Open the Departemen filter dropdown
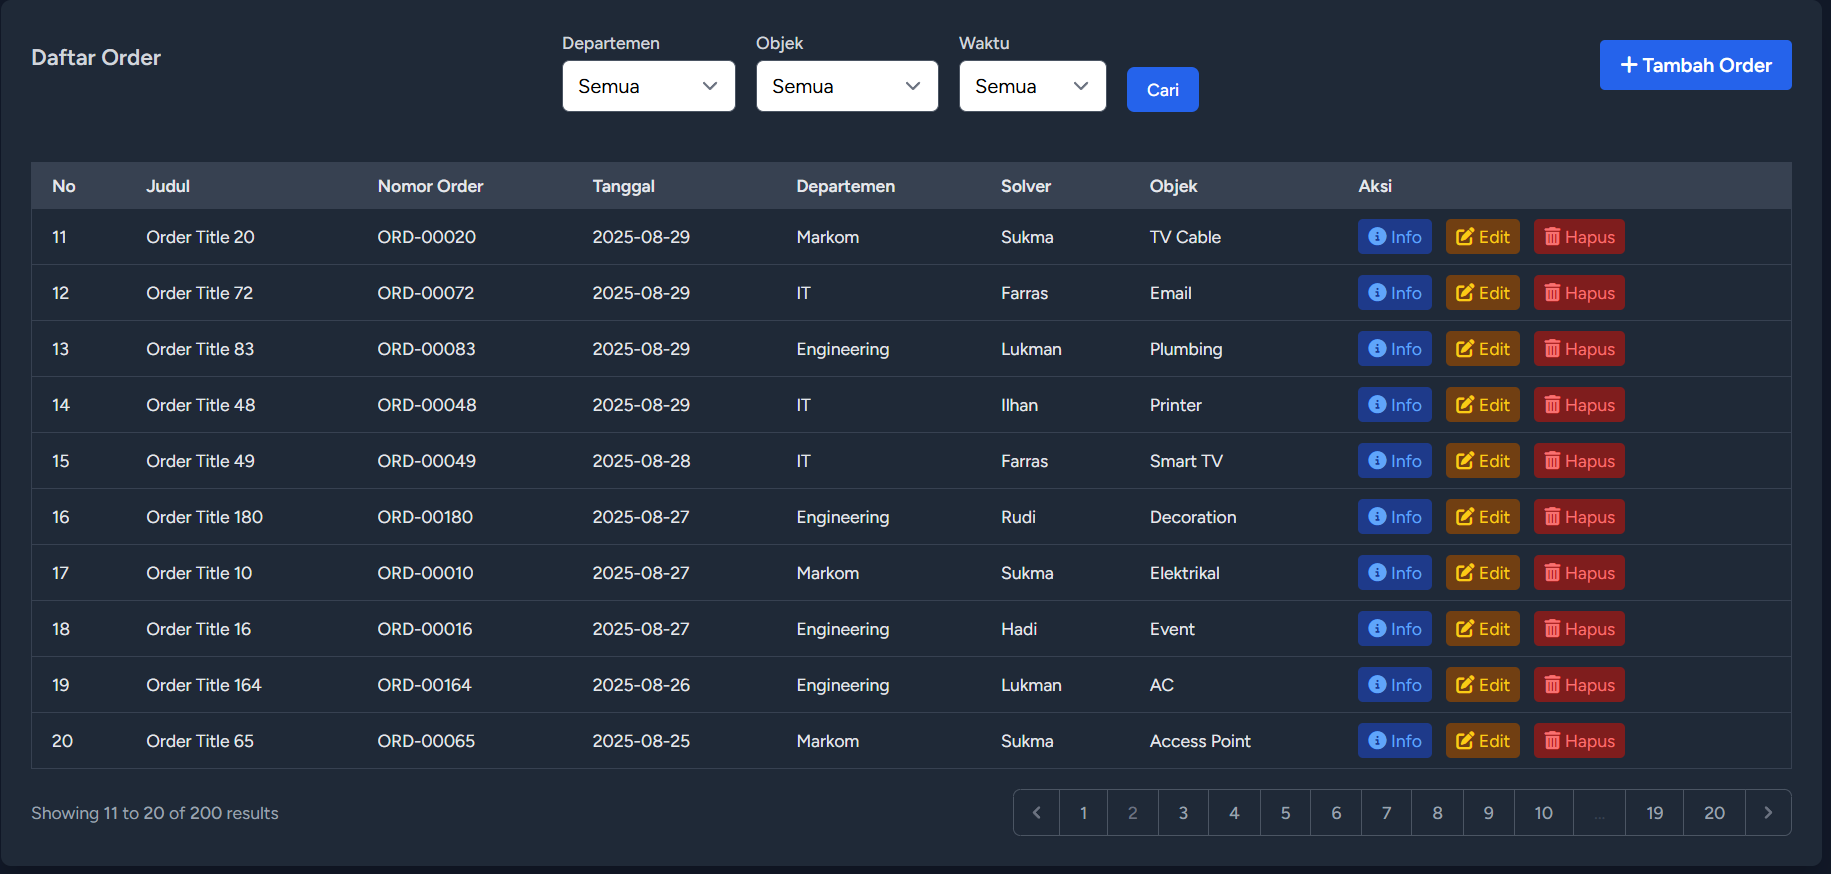The image size is (1831, 874). point(648,86)
